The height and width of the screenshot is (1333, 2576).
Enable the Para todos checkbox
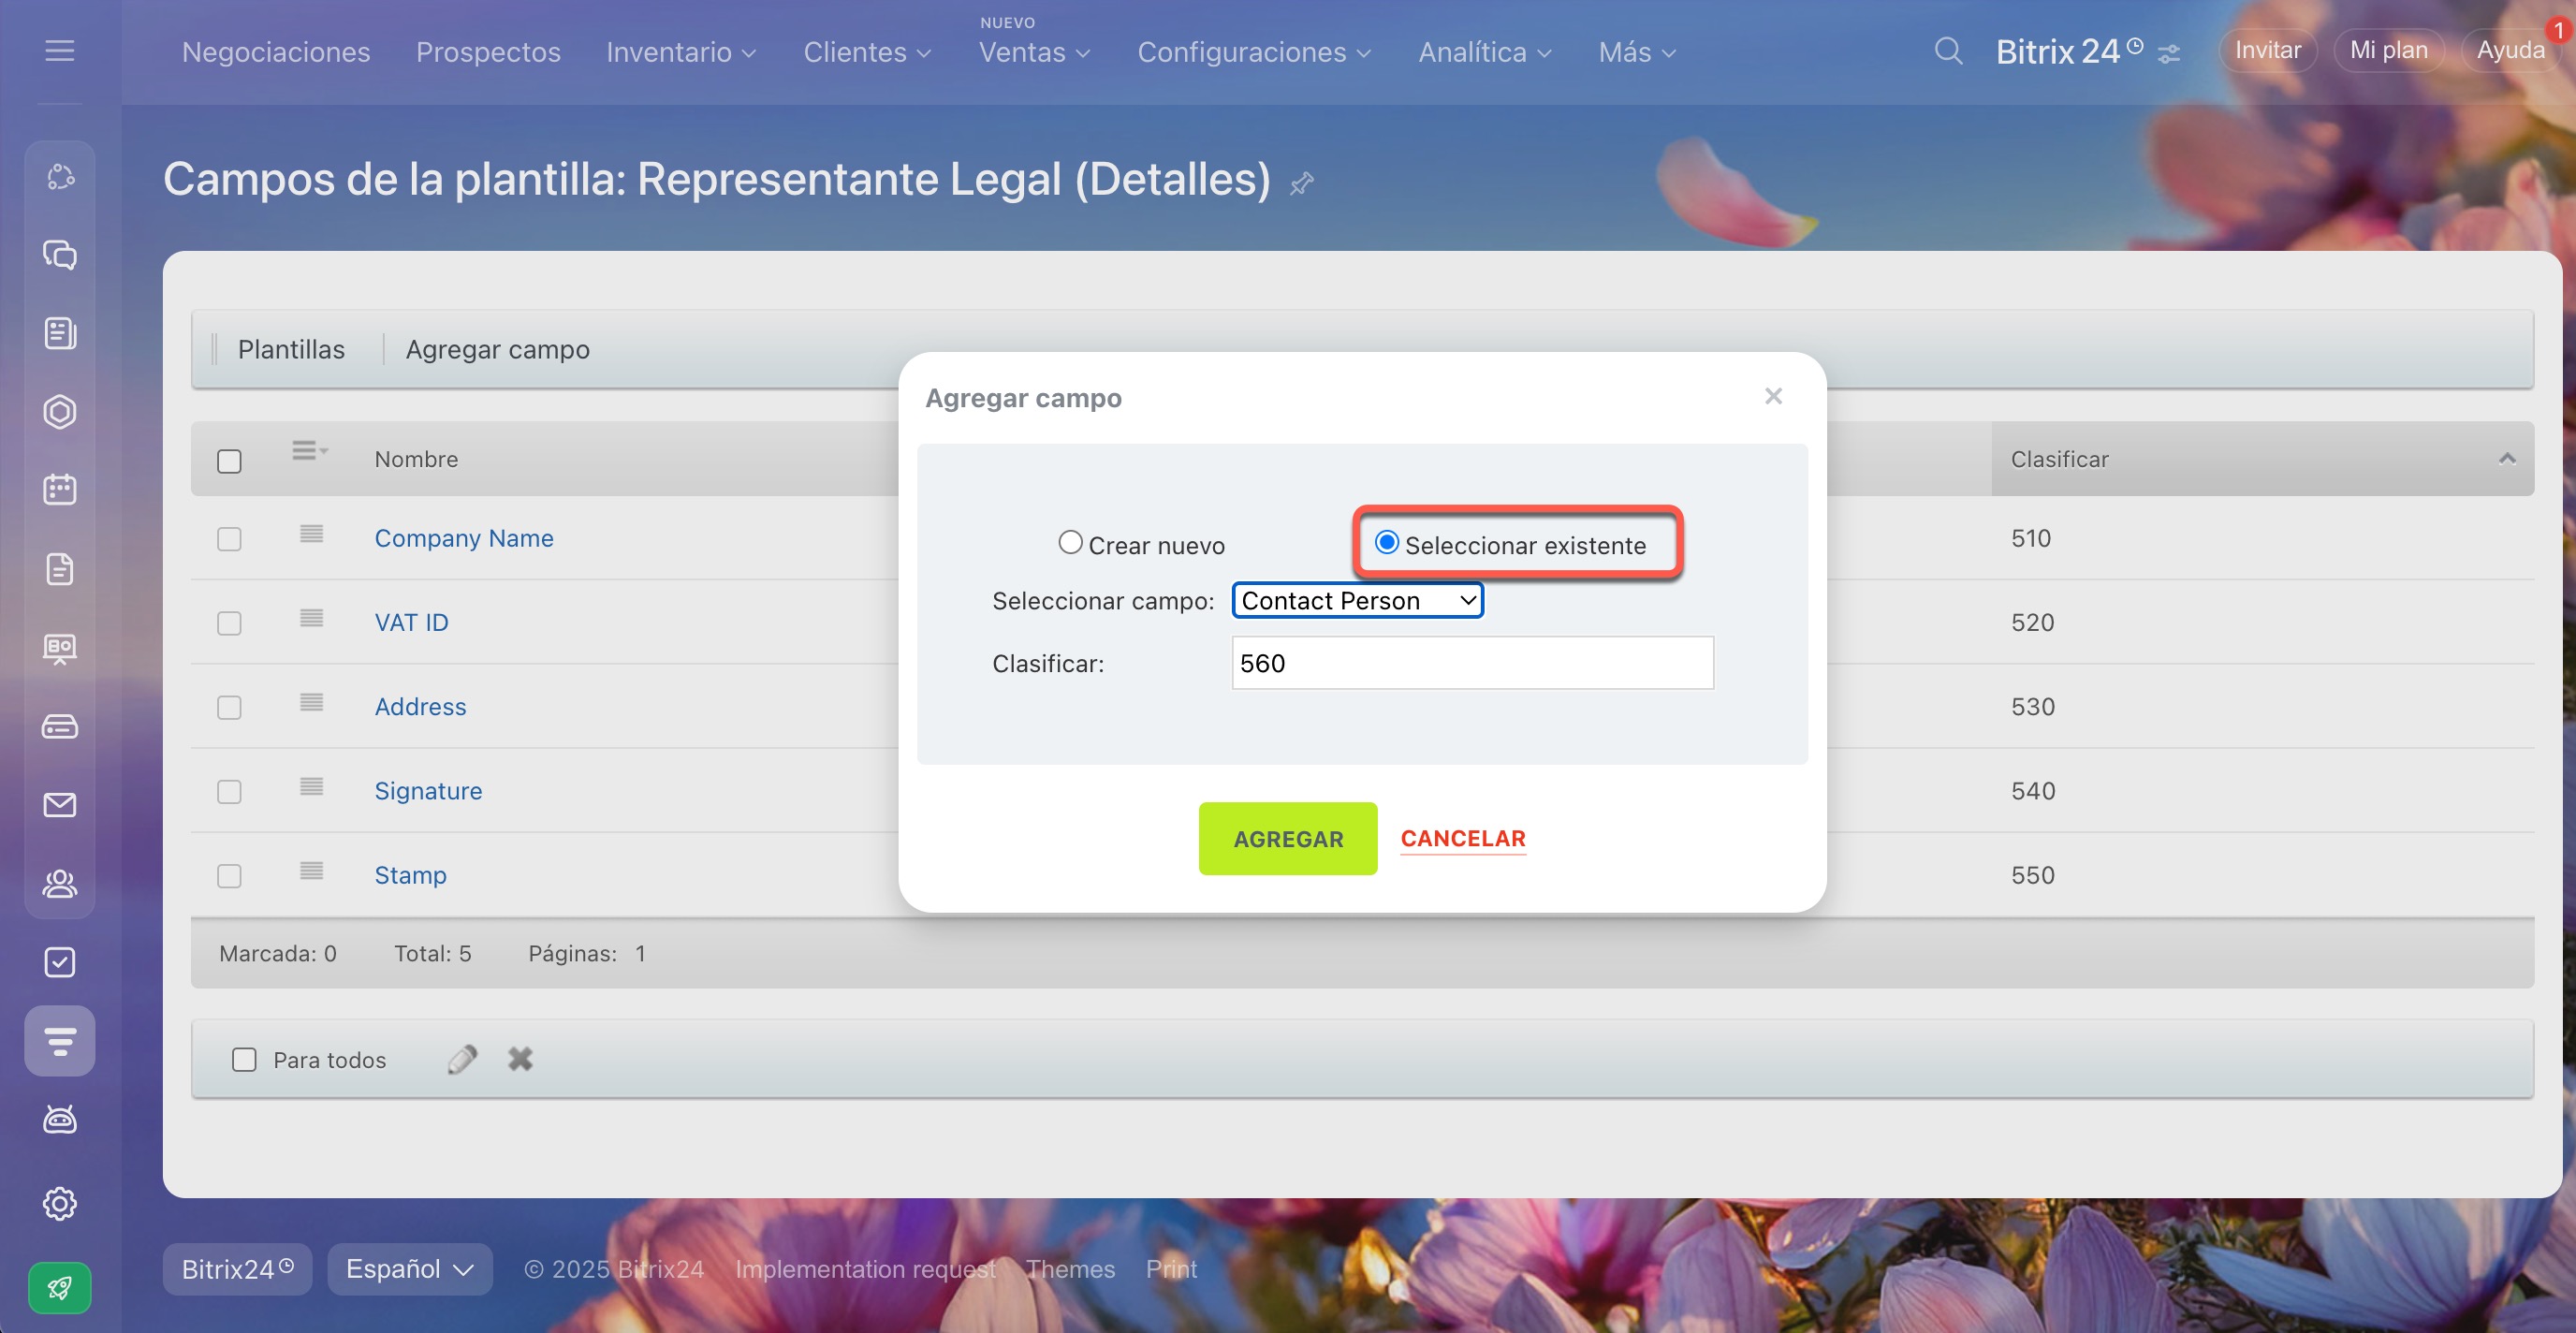(244, 1059)
